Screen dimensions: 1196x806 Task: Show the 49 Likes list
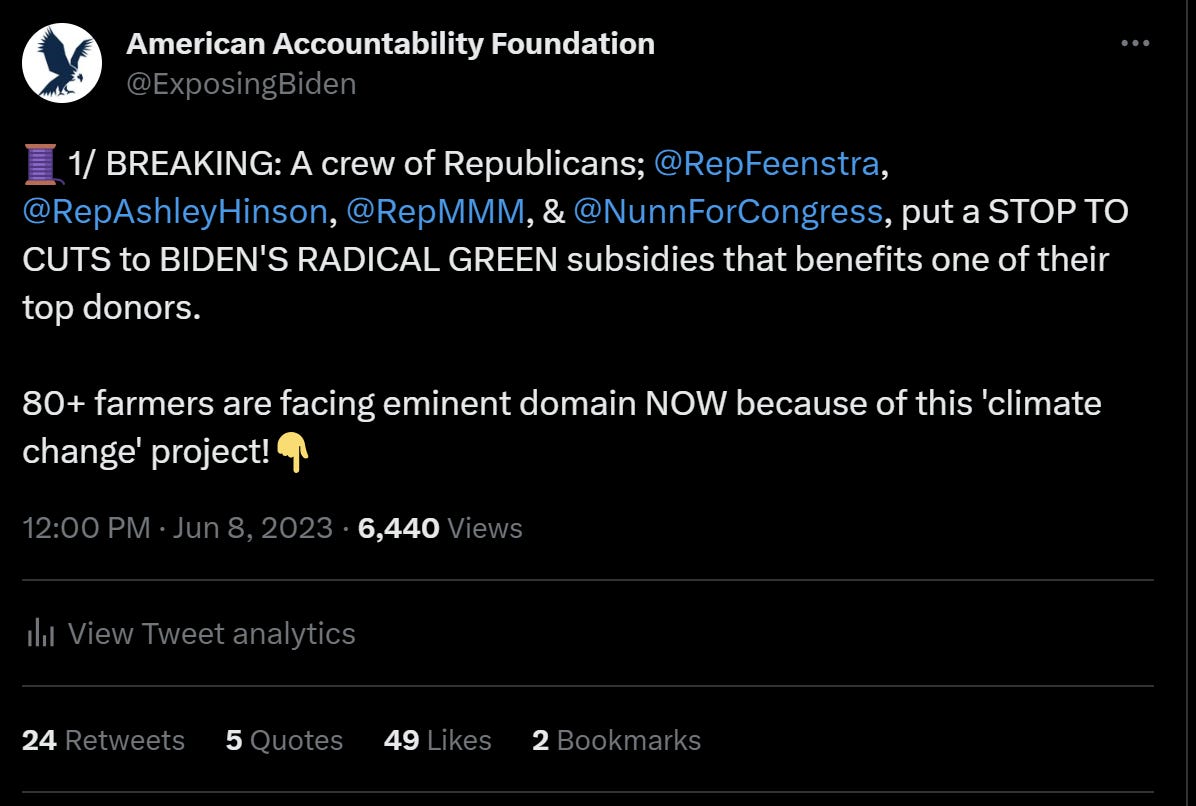(x=437, y=740)
